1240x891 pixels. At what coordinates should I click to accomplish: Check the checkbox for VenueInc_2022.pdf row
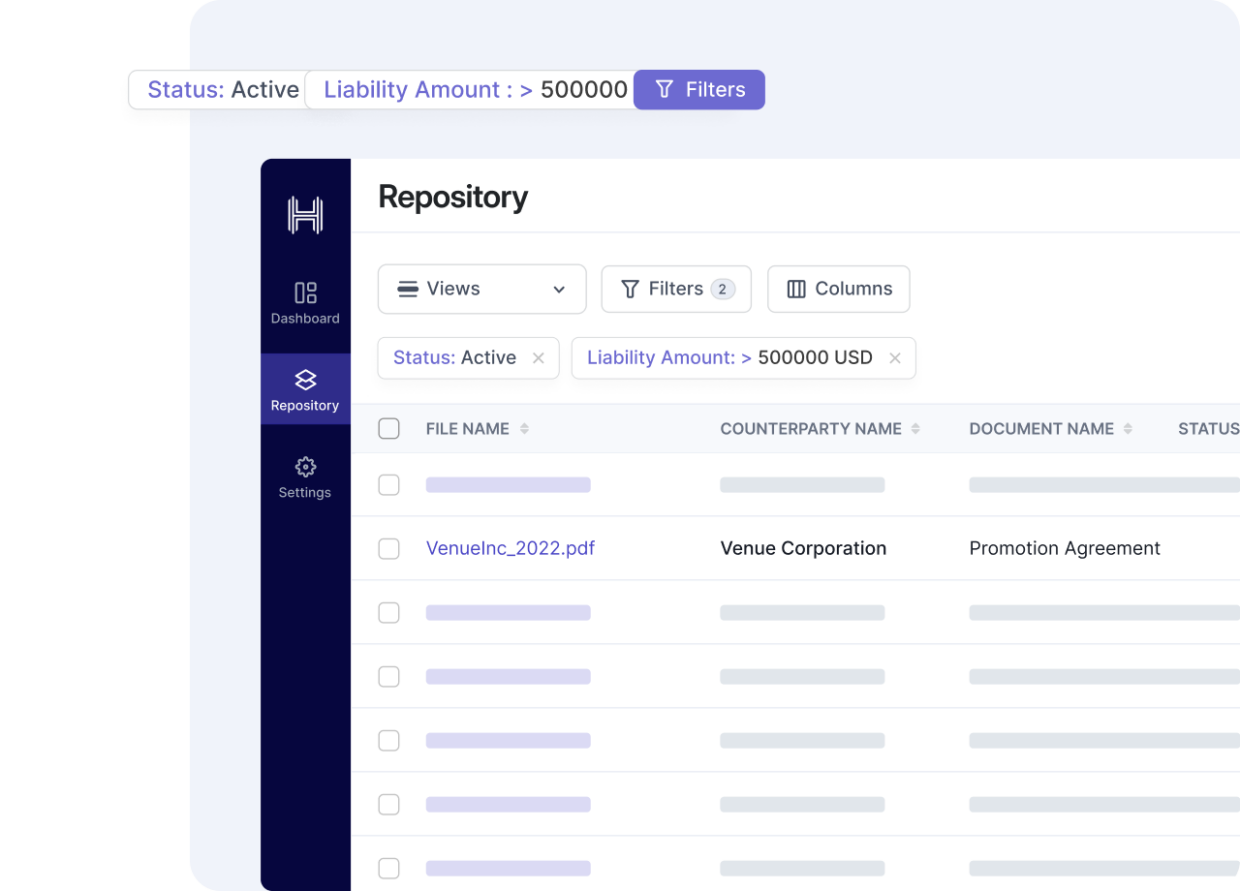389,548
